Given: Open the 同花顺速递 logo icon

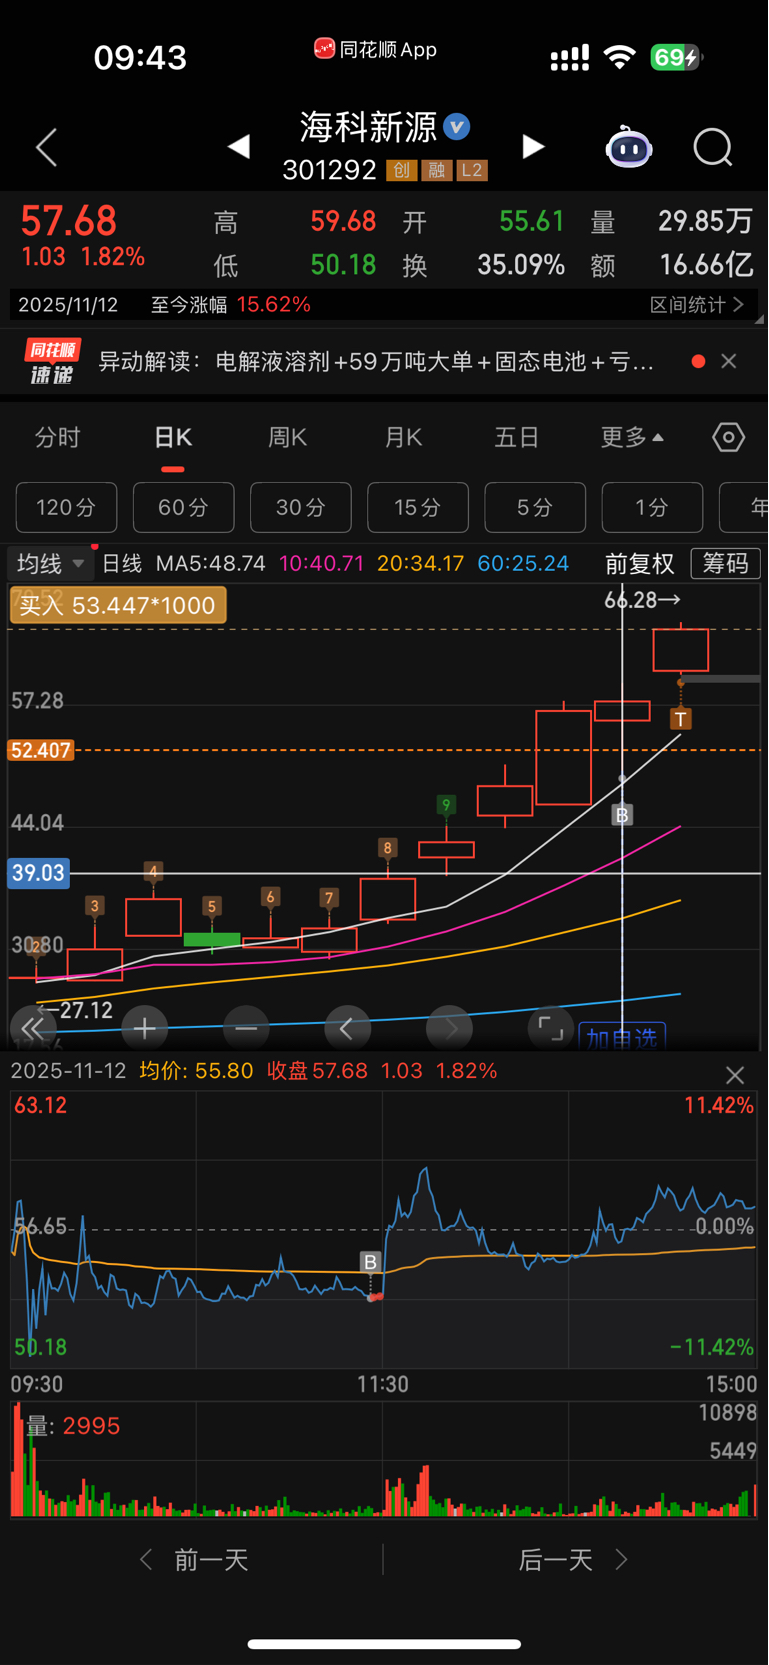Looking at the screenshot, I should coord(52,361).
